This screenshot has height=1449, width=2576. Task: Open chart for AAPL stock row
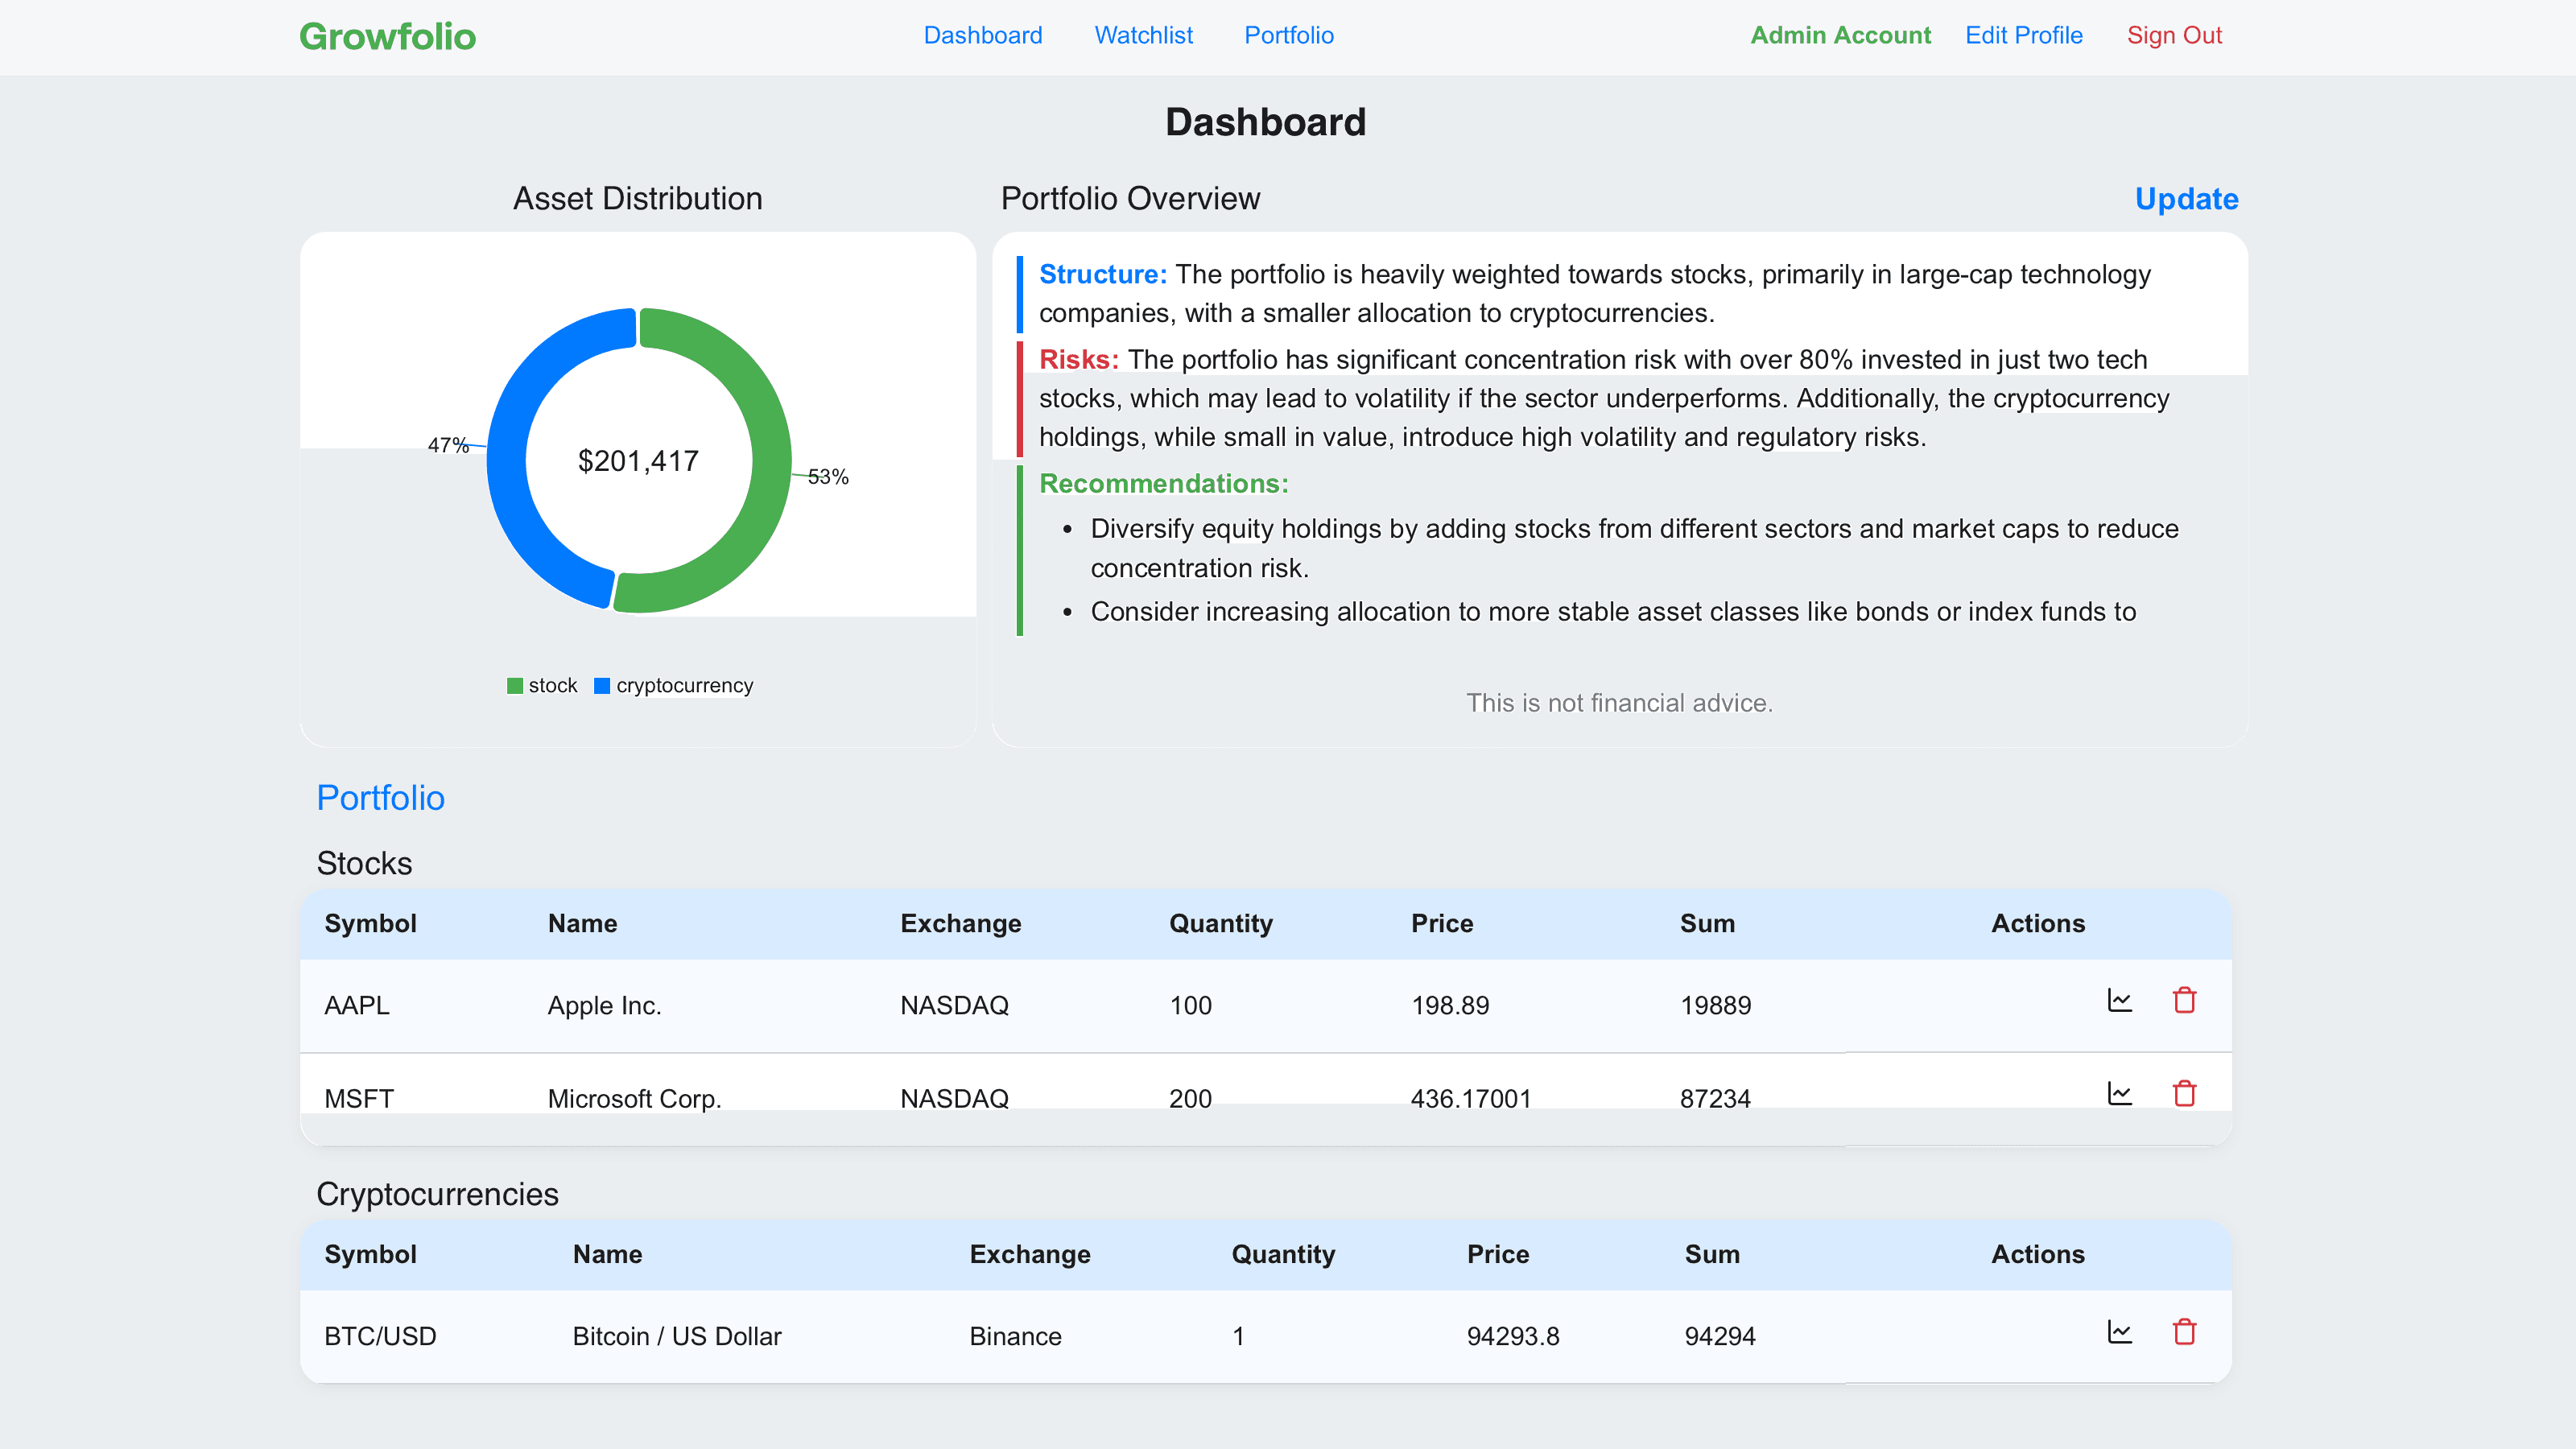[x=2119, y=1001]
